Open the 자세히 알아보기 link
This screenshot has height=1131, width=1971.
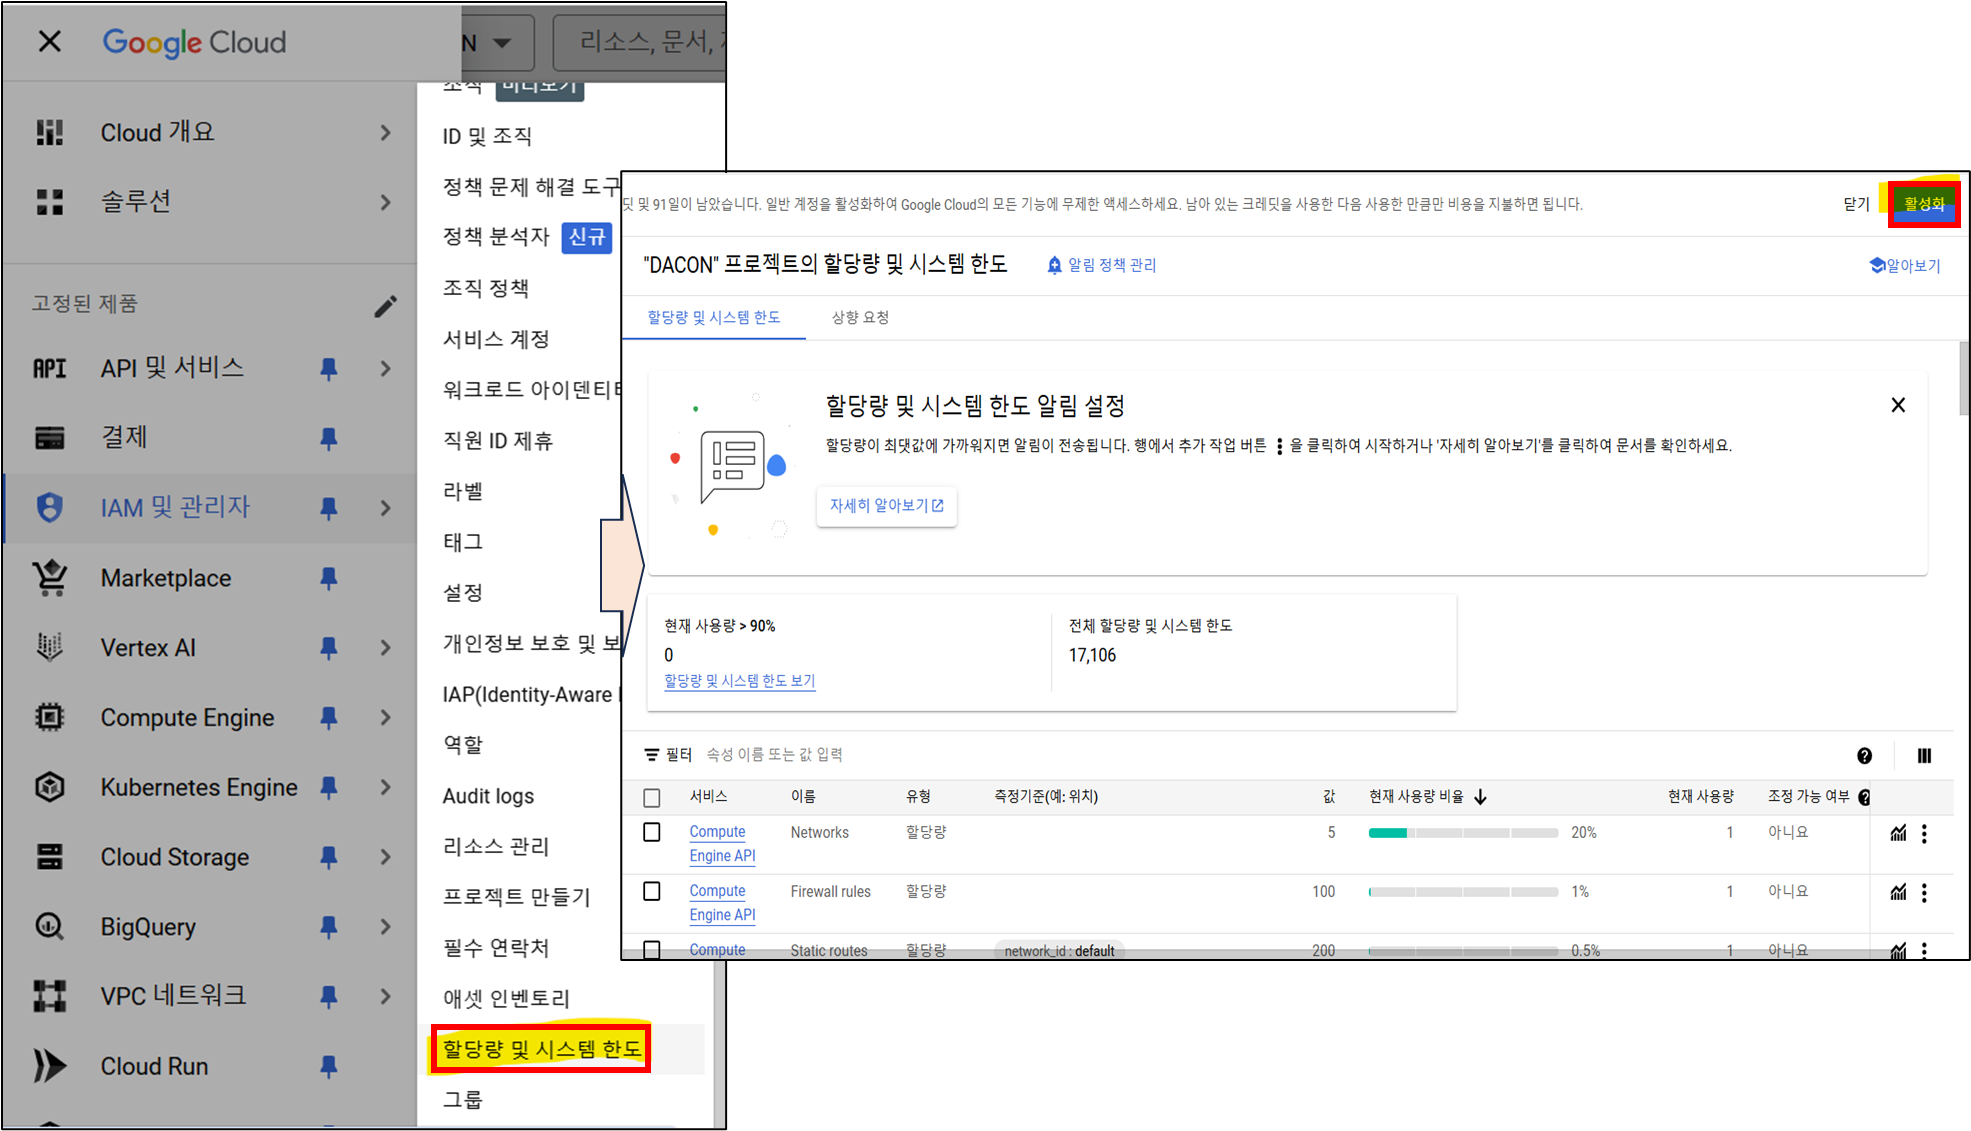click(x=886, y=506)
